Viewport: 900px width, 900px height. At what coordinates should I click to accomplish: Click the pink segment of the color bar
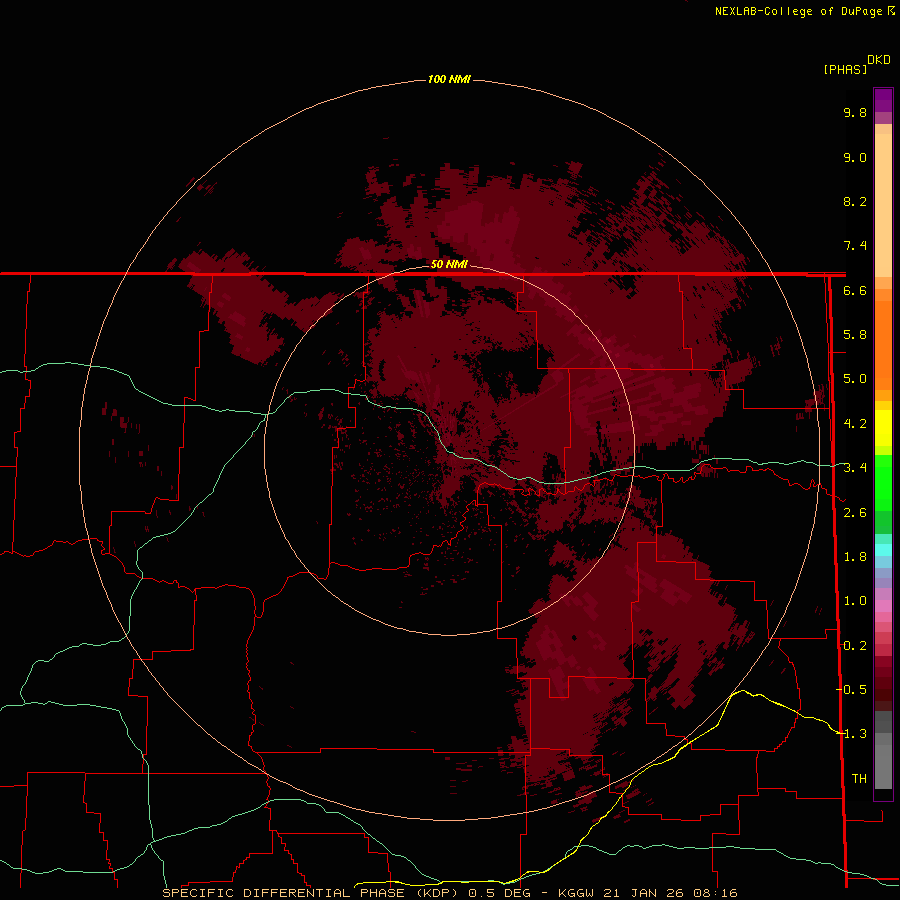pyautogui.click(x=883, y=606)
